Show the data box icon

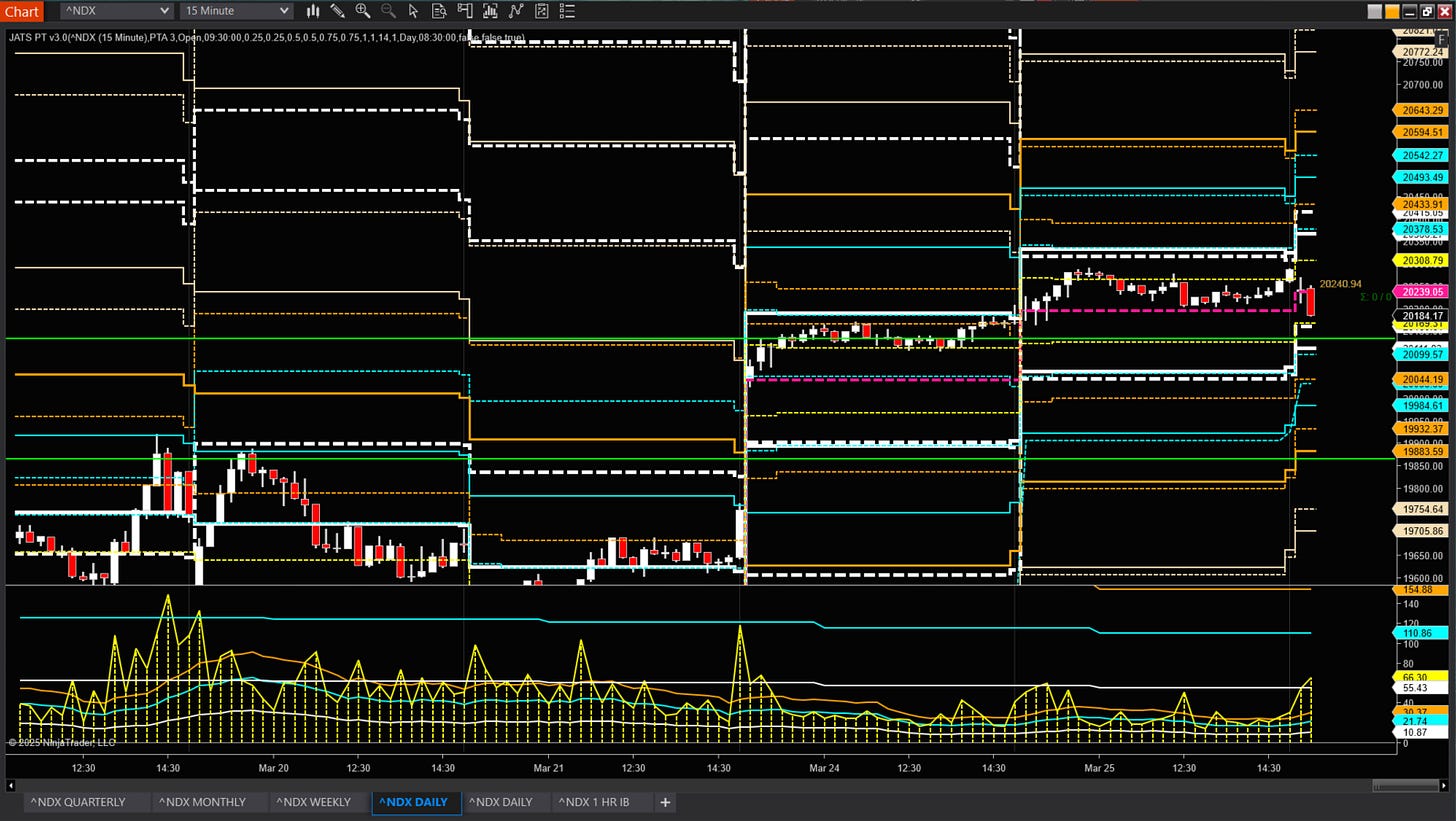(439, 11)
